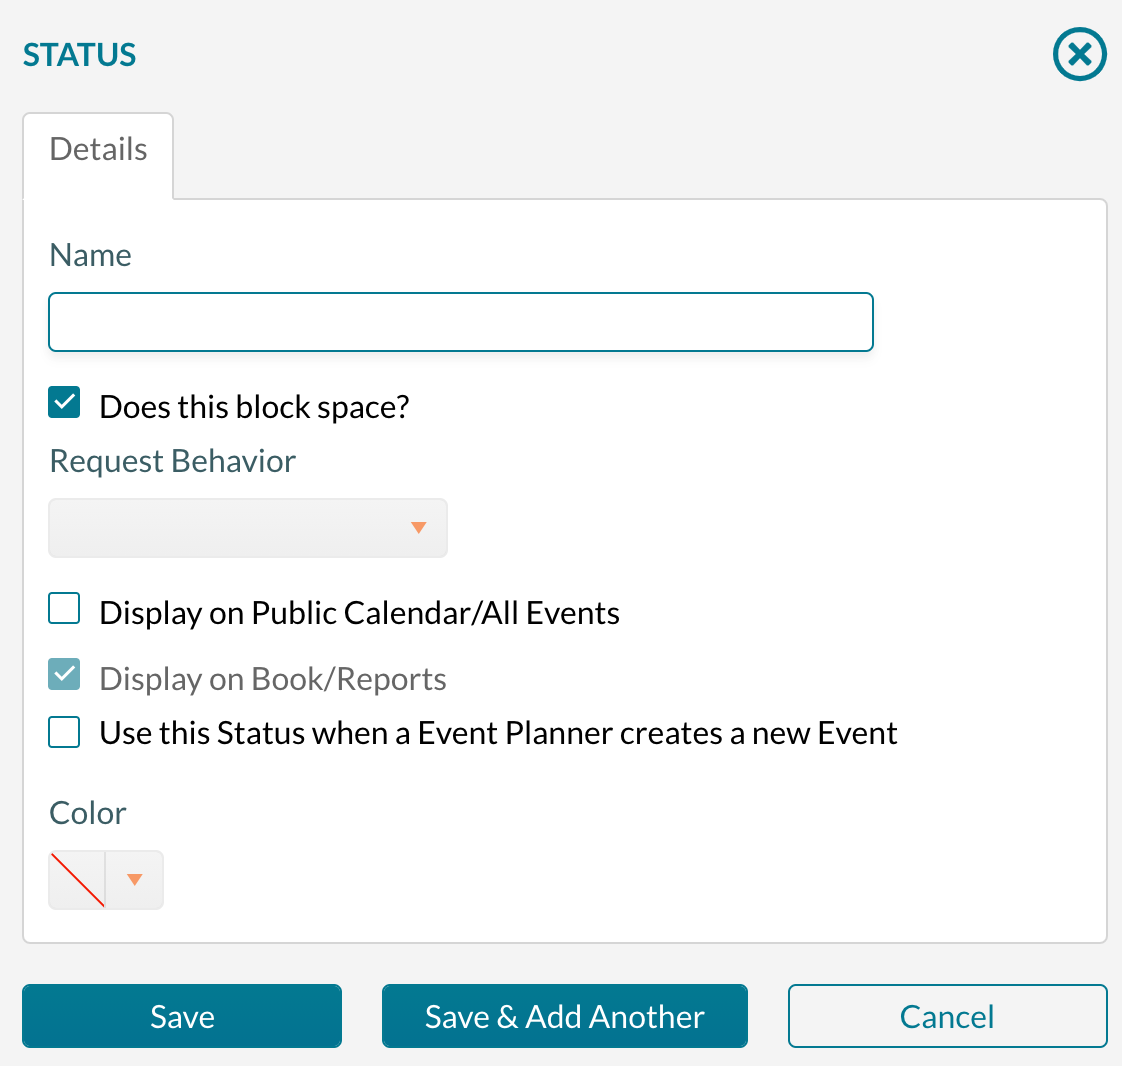Image resolution: width=1122 pixels, height=1066 pixels.
Task: Enable Display on Public Calendar/All Events
Action: [64, 608]
